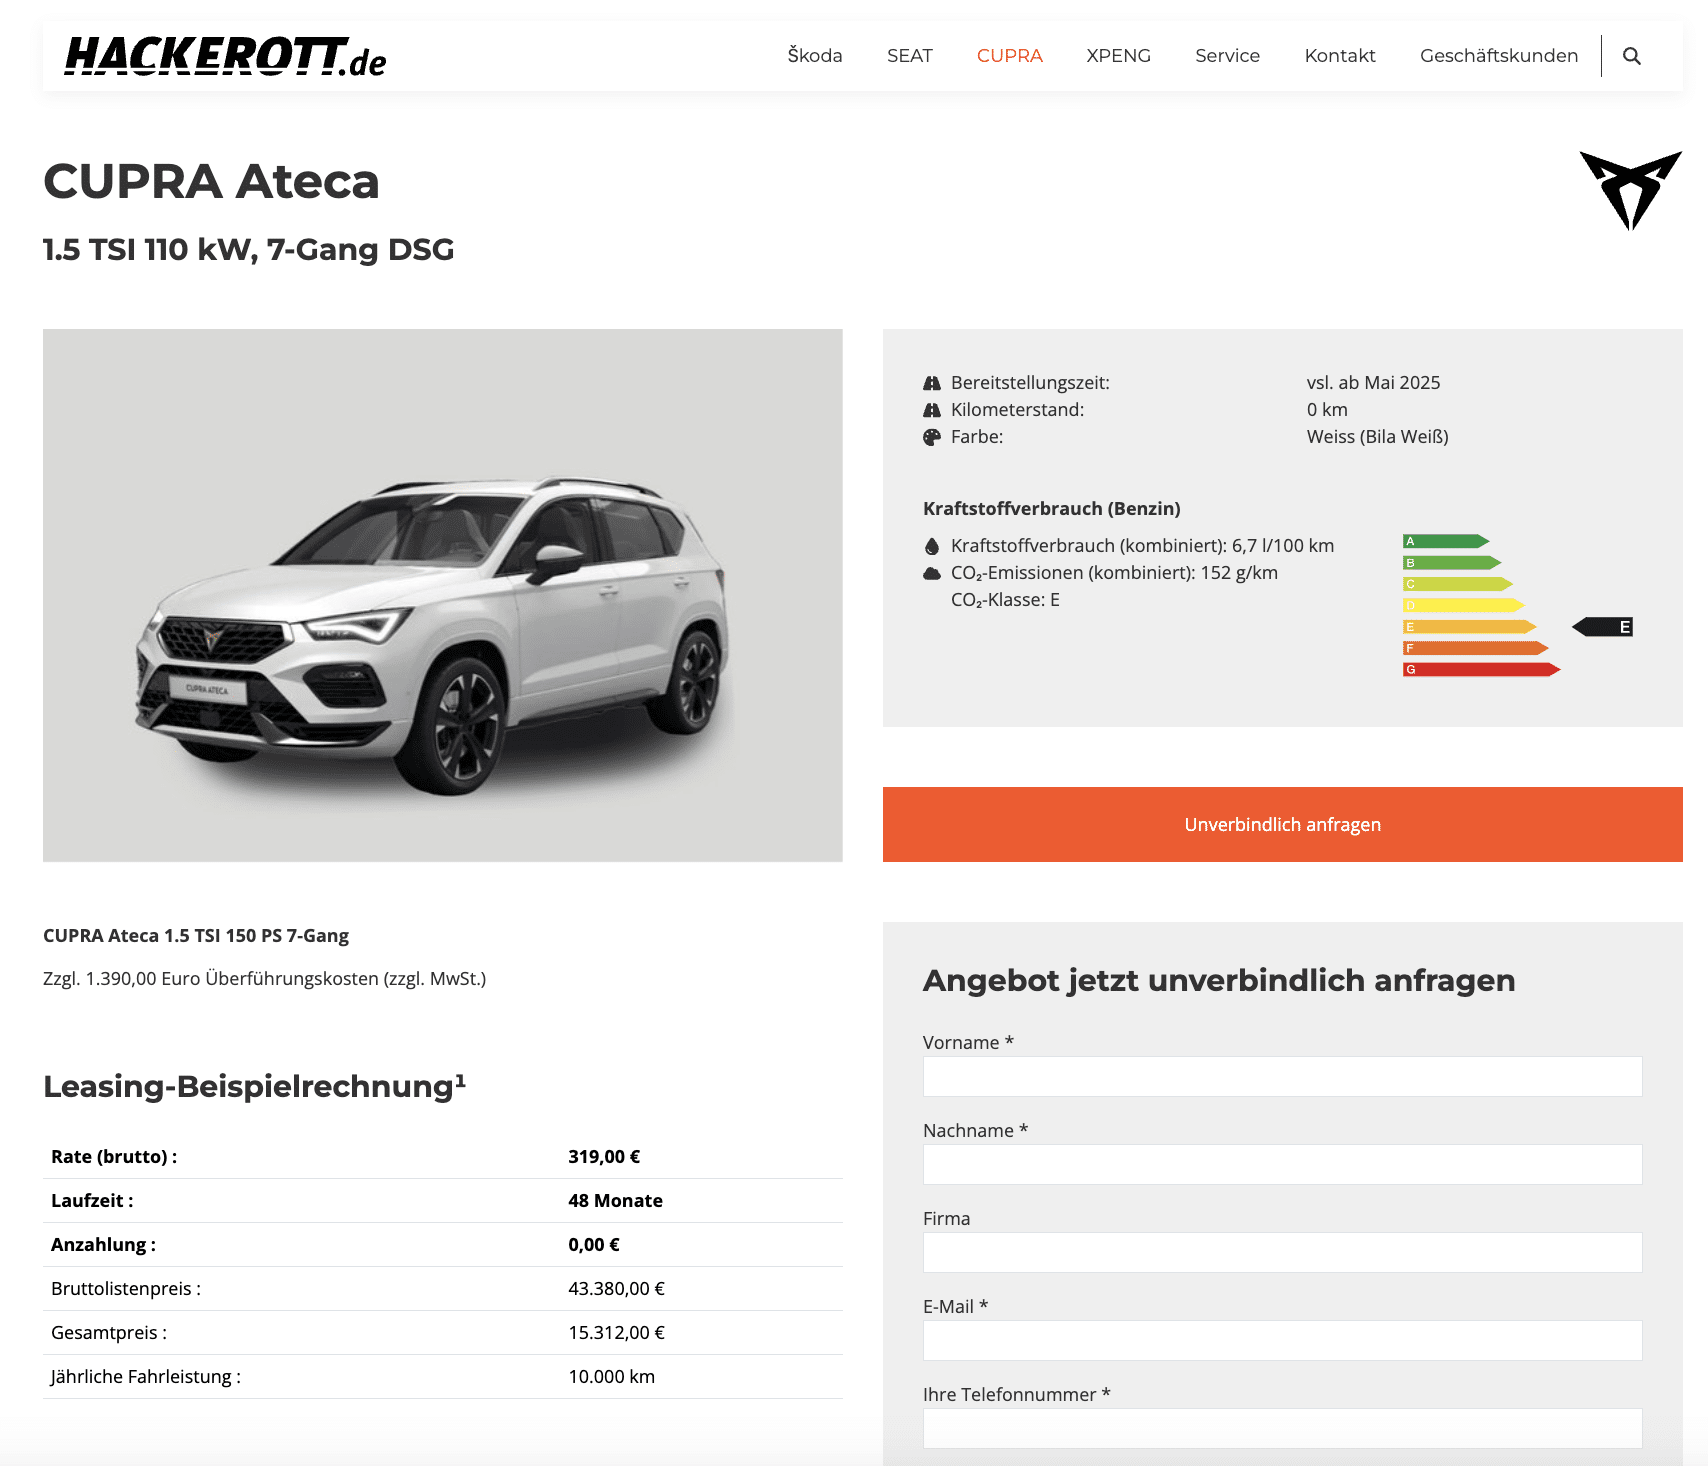This screenshot has height=1466, width=1708.
Task: Click the Überführungskosten note text
Action: 264,979
